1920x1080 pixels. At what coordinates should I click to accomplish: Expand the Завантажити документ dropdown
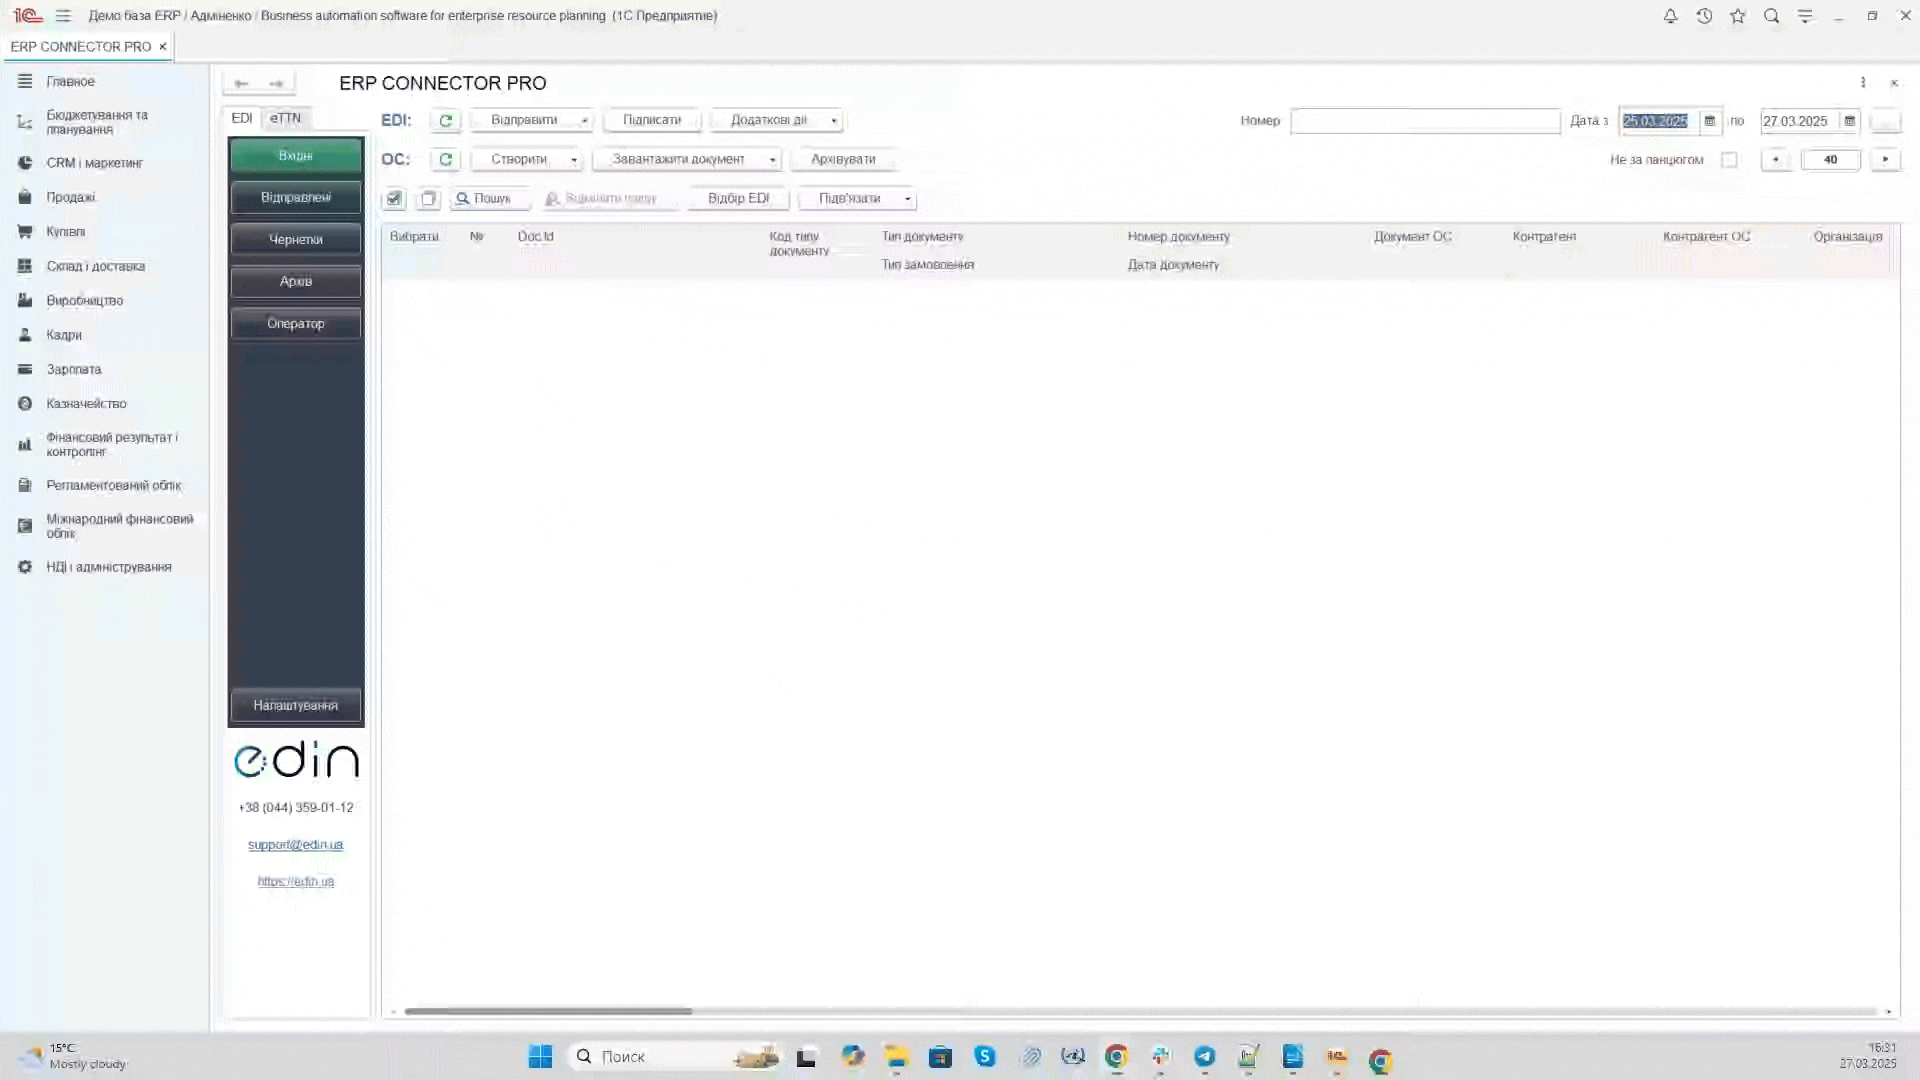(x=772, y=160)
